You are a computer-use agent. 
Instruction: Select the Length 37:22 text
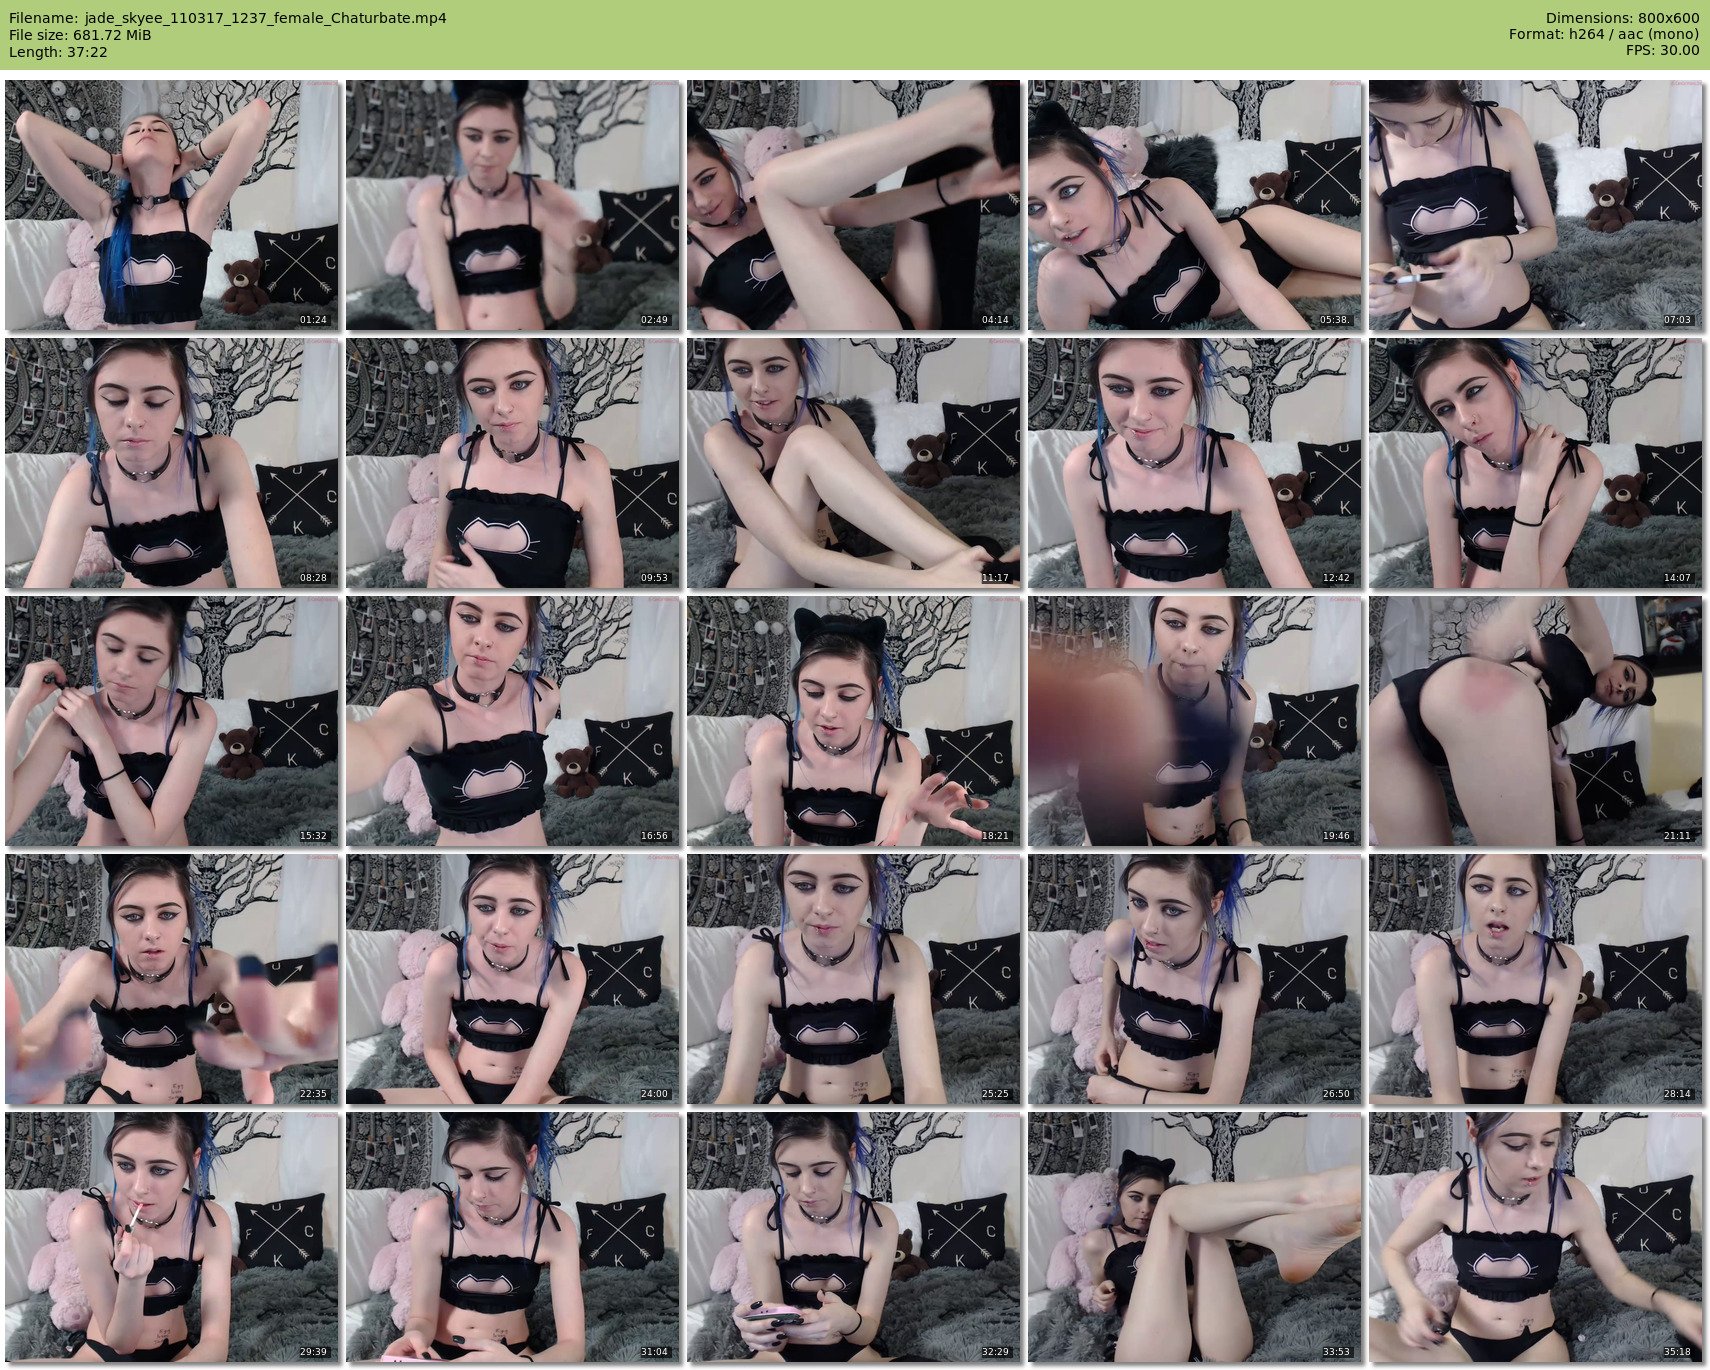[58, 52]
